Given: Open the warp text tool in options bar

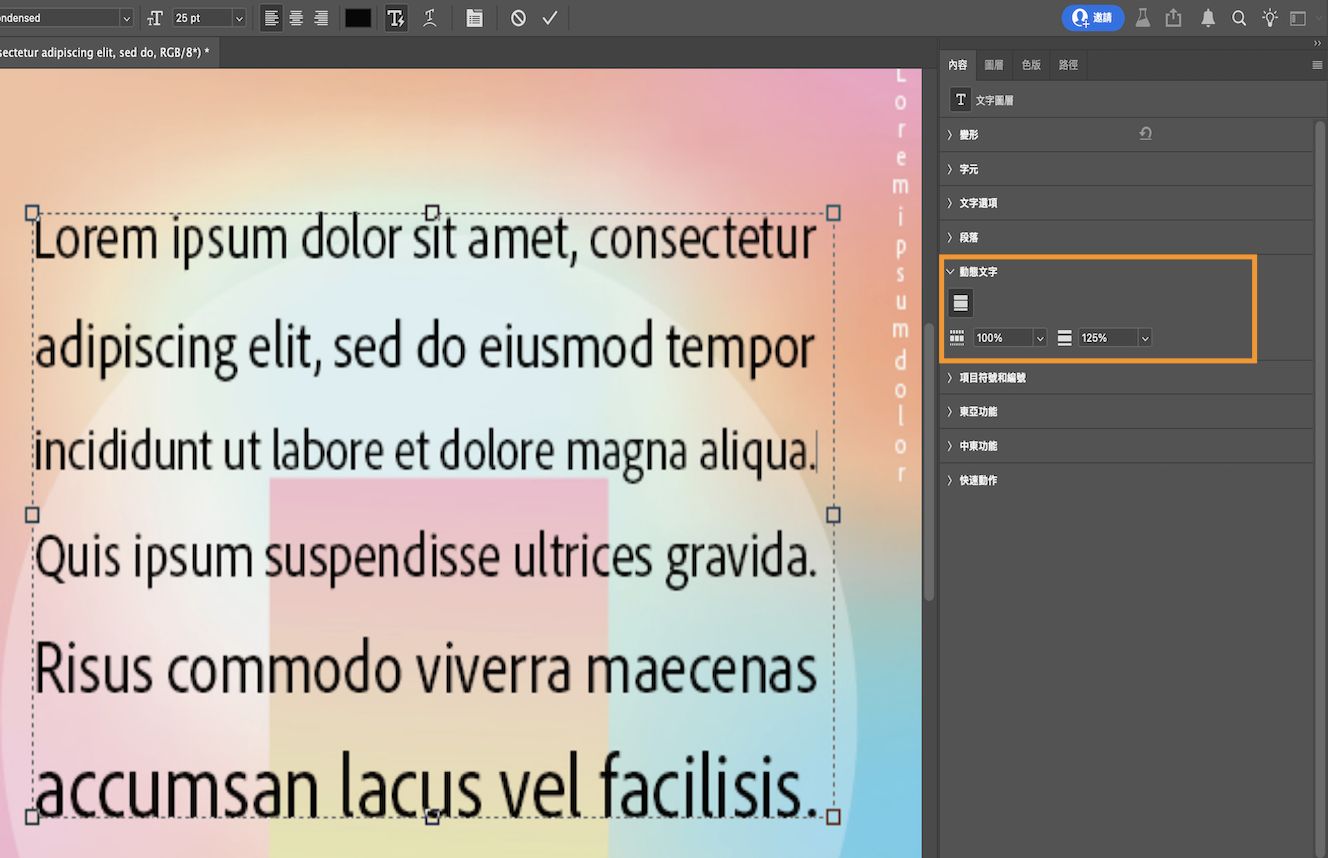Looking at the screenshot, I should click(430, 17).
